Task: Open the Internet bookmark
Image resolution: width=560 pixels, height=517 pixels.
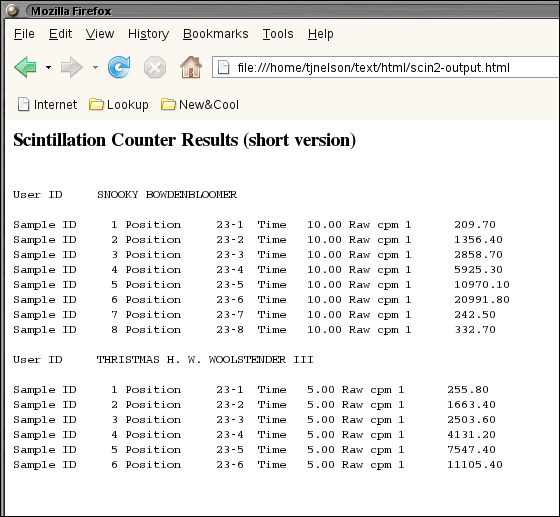Action: point(47,105)
